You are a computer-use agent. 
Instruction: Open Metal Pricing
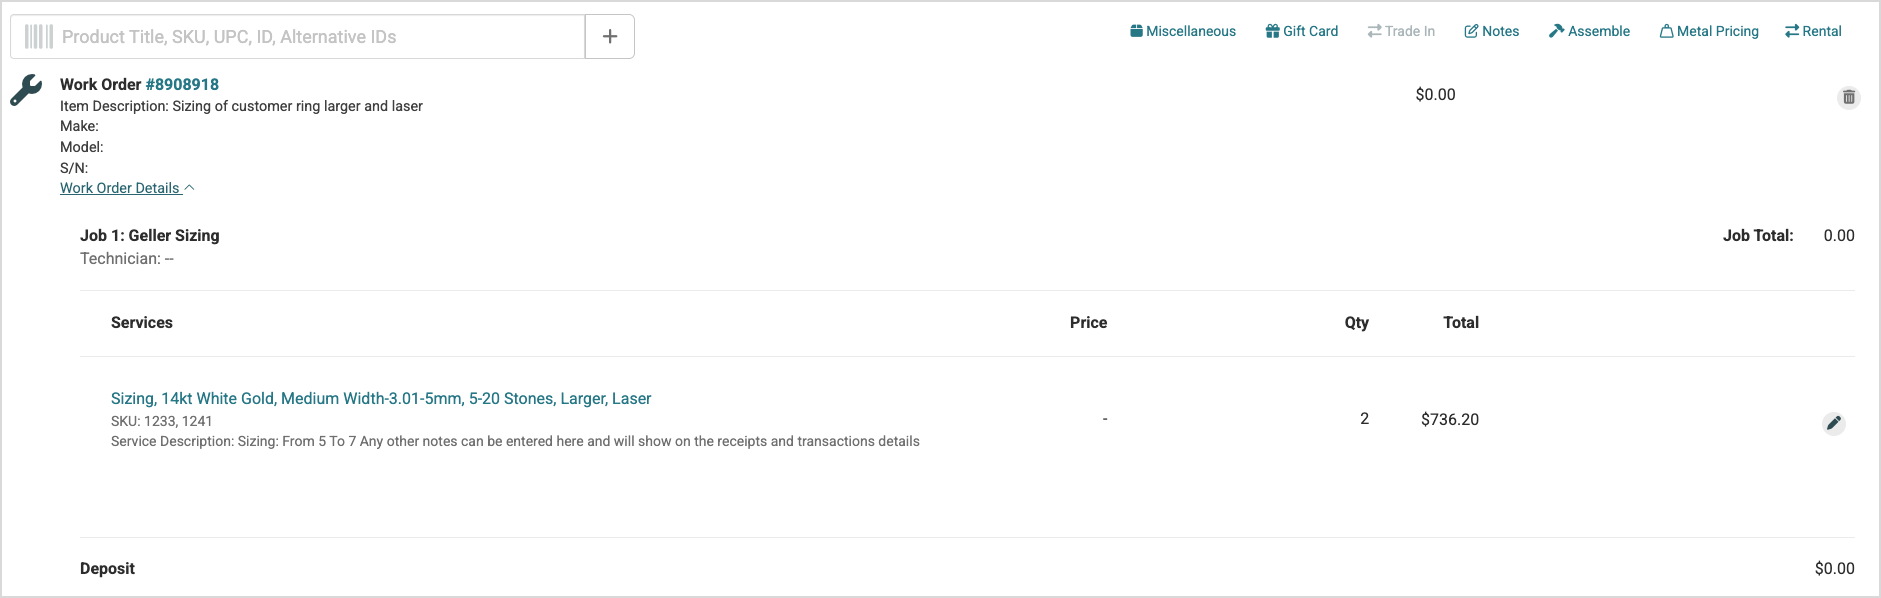pyautogui.click(x=1709, y=31)
